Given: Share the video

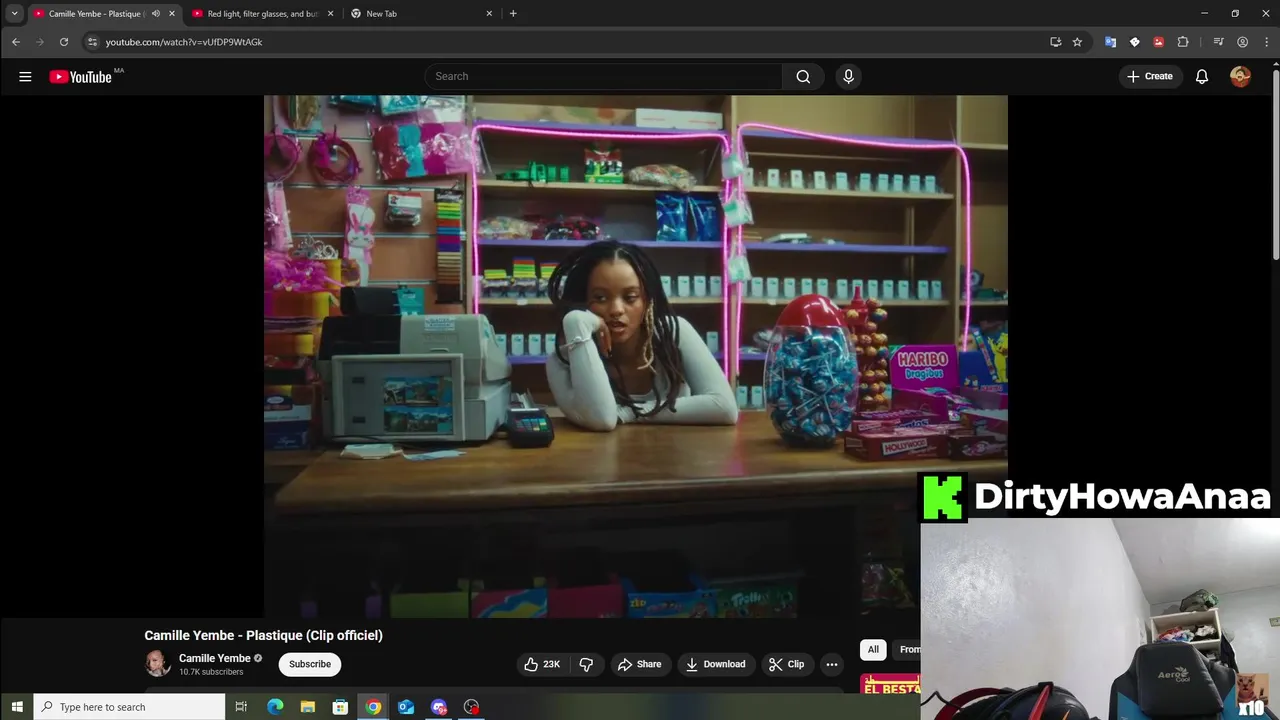Looking at the screenshot, I should point(639,664).
